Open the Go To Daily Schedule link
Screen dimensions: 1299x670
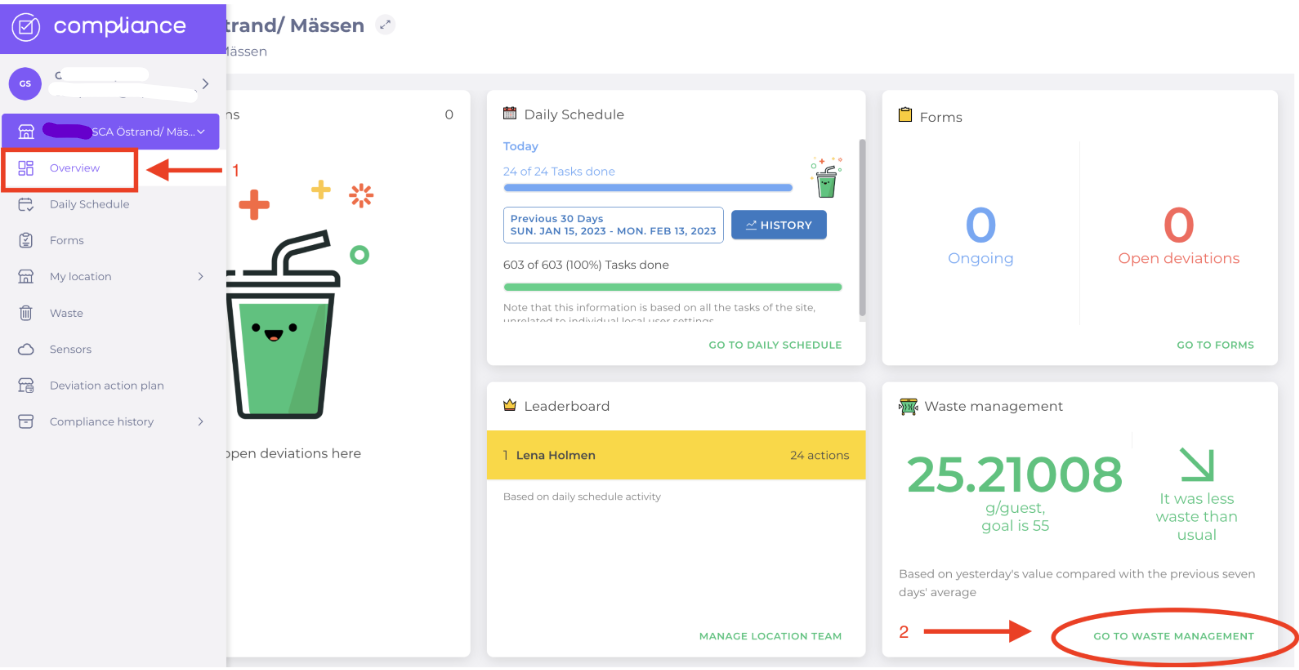click(775, 345)
